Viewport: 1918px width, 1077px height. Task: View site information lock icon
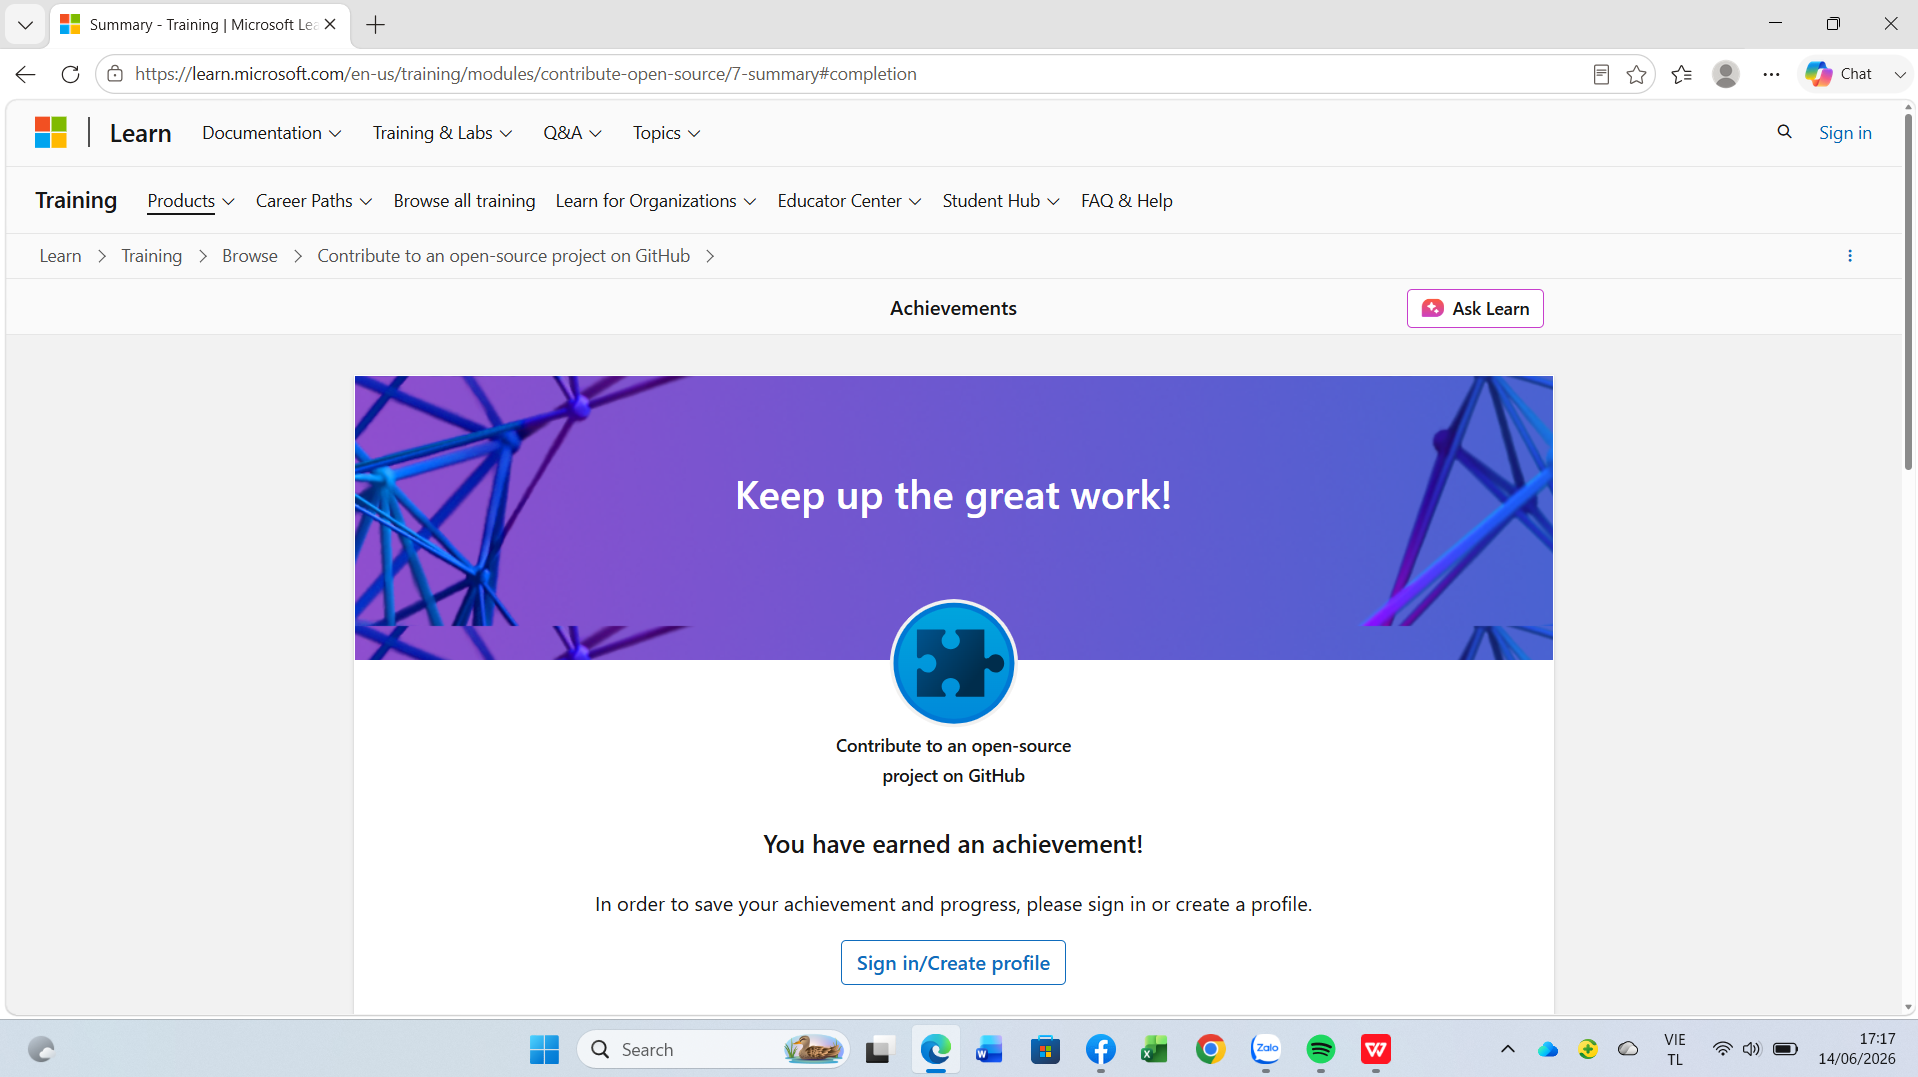[x=115, y=74]
